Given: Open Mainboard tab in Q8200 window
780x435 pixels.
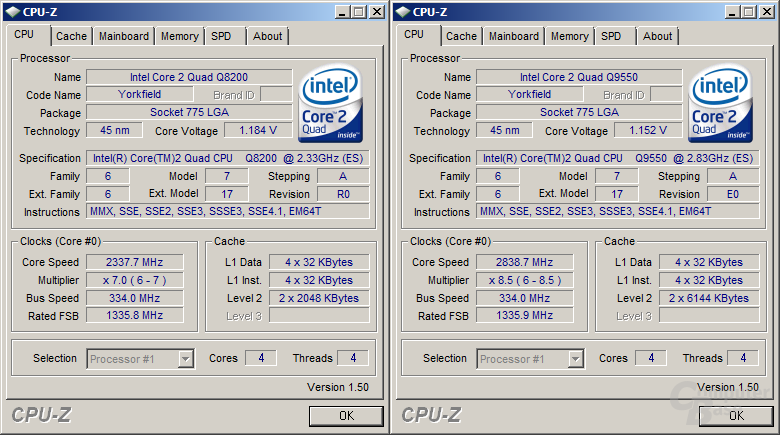Looking at the screenshot, I should point(124,36).
